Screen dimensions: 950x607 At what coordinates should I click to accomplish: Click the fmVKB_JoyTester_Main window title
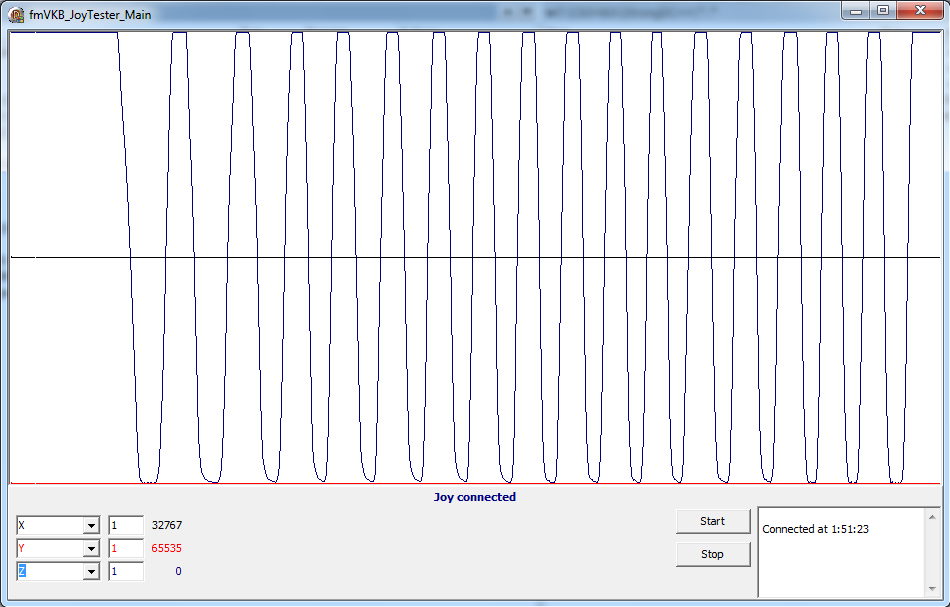pos(90,15)
